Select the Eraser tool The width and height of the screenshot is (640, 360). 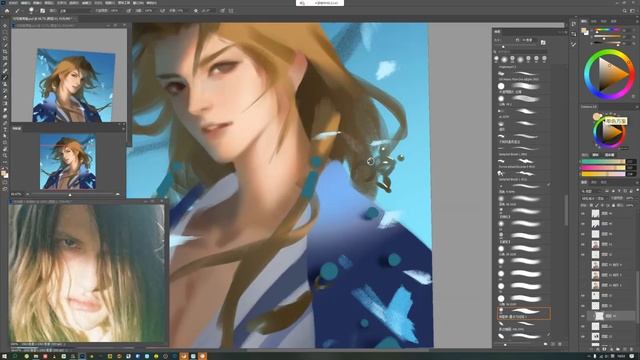tap(5, 97)
